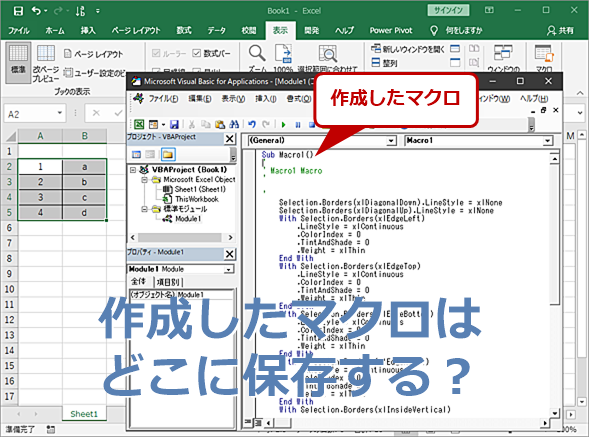The width and height of the screenshot is (589, 437).
Task: Click the Insert UserForm icon in the VBA toolbar
Action: coord(153,124)
